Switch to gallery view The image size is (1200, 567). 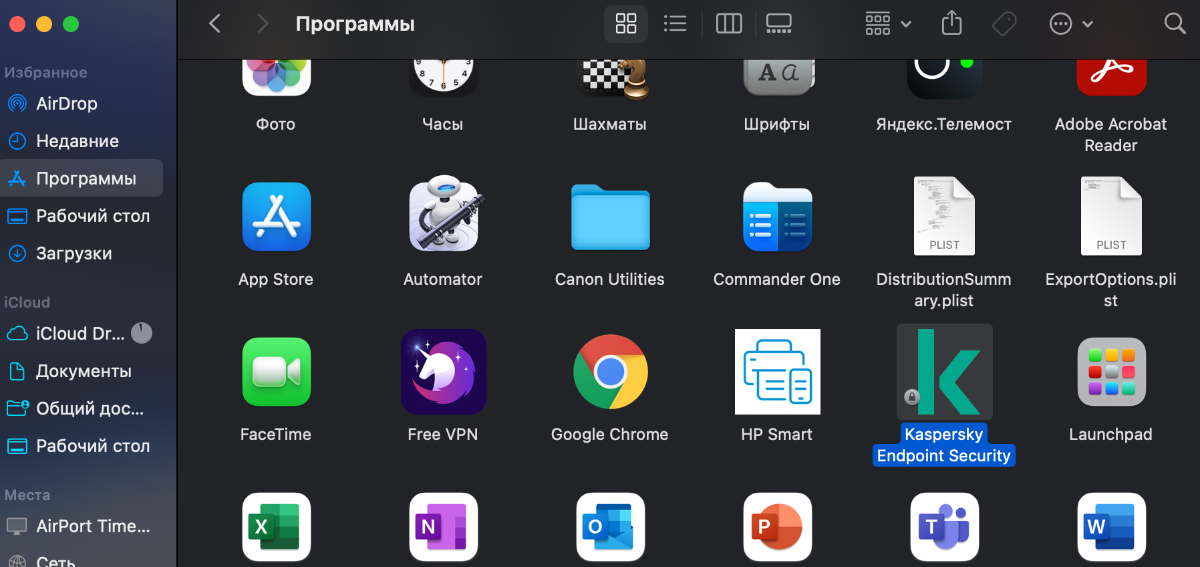click(x=778, y=24)
